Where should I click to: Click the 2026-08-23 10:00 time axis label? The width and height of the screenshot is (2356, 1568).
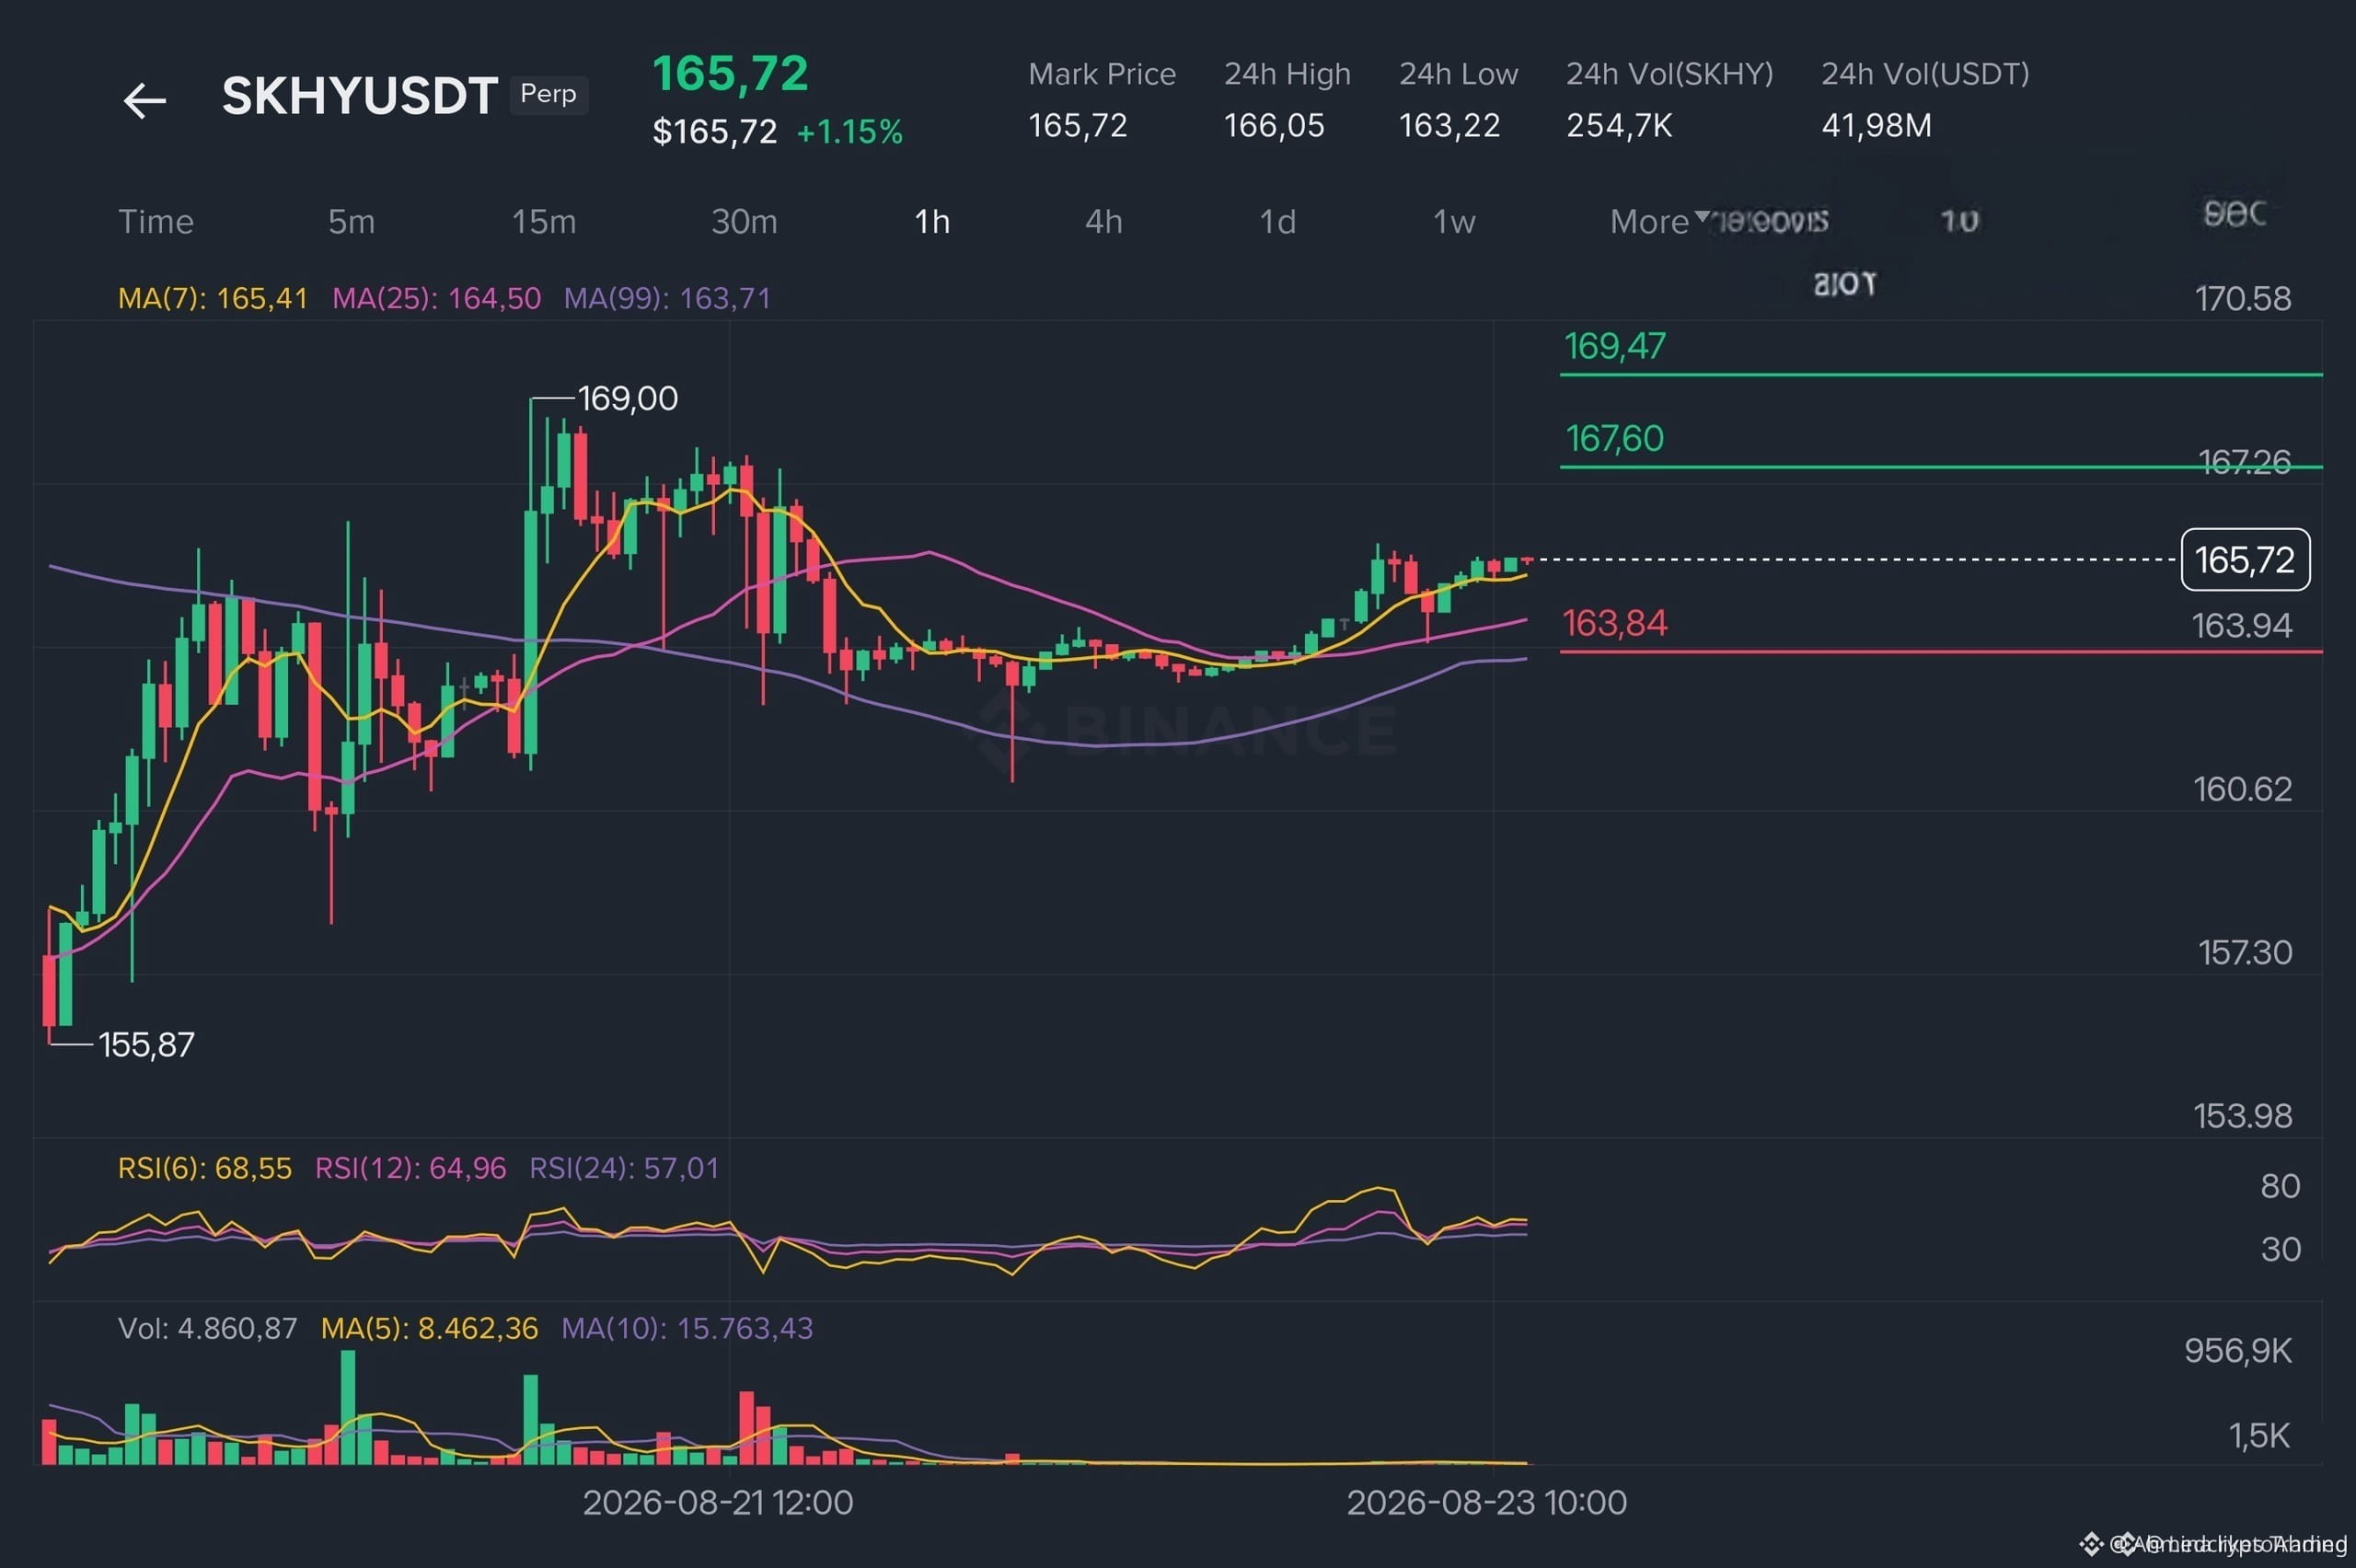[x=1487, y=1502]
